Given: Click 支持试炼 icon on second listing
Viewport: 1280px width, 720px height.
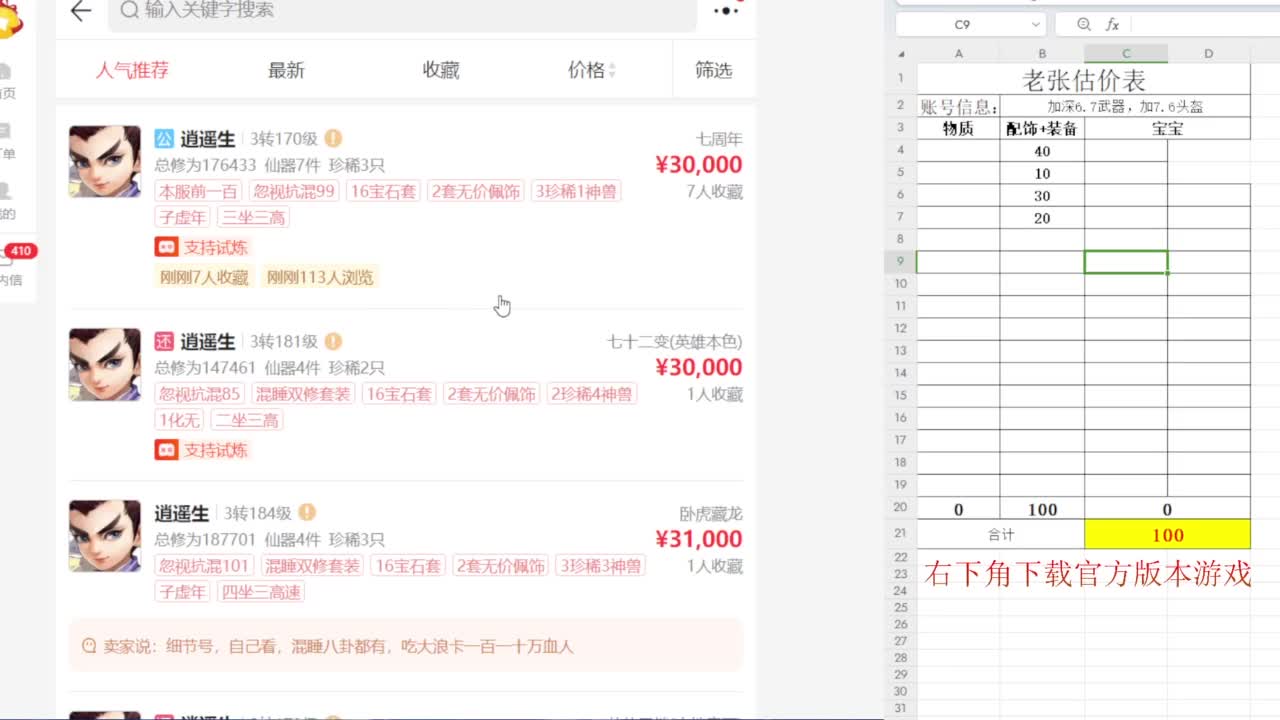Looking at the screenshot, I should (x=166, y=450).
